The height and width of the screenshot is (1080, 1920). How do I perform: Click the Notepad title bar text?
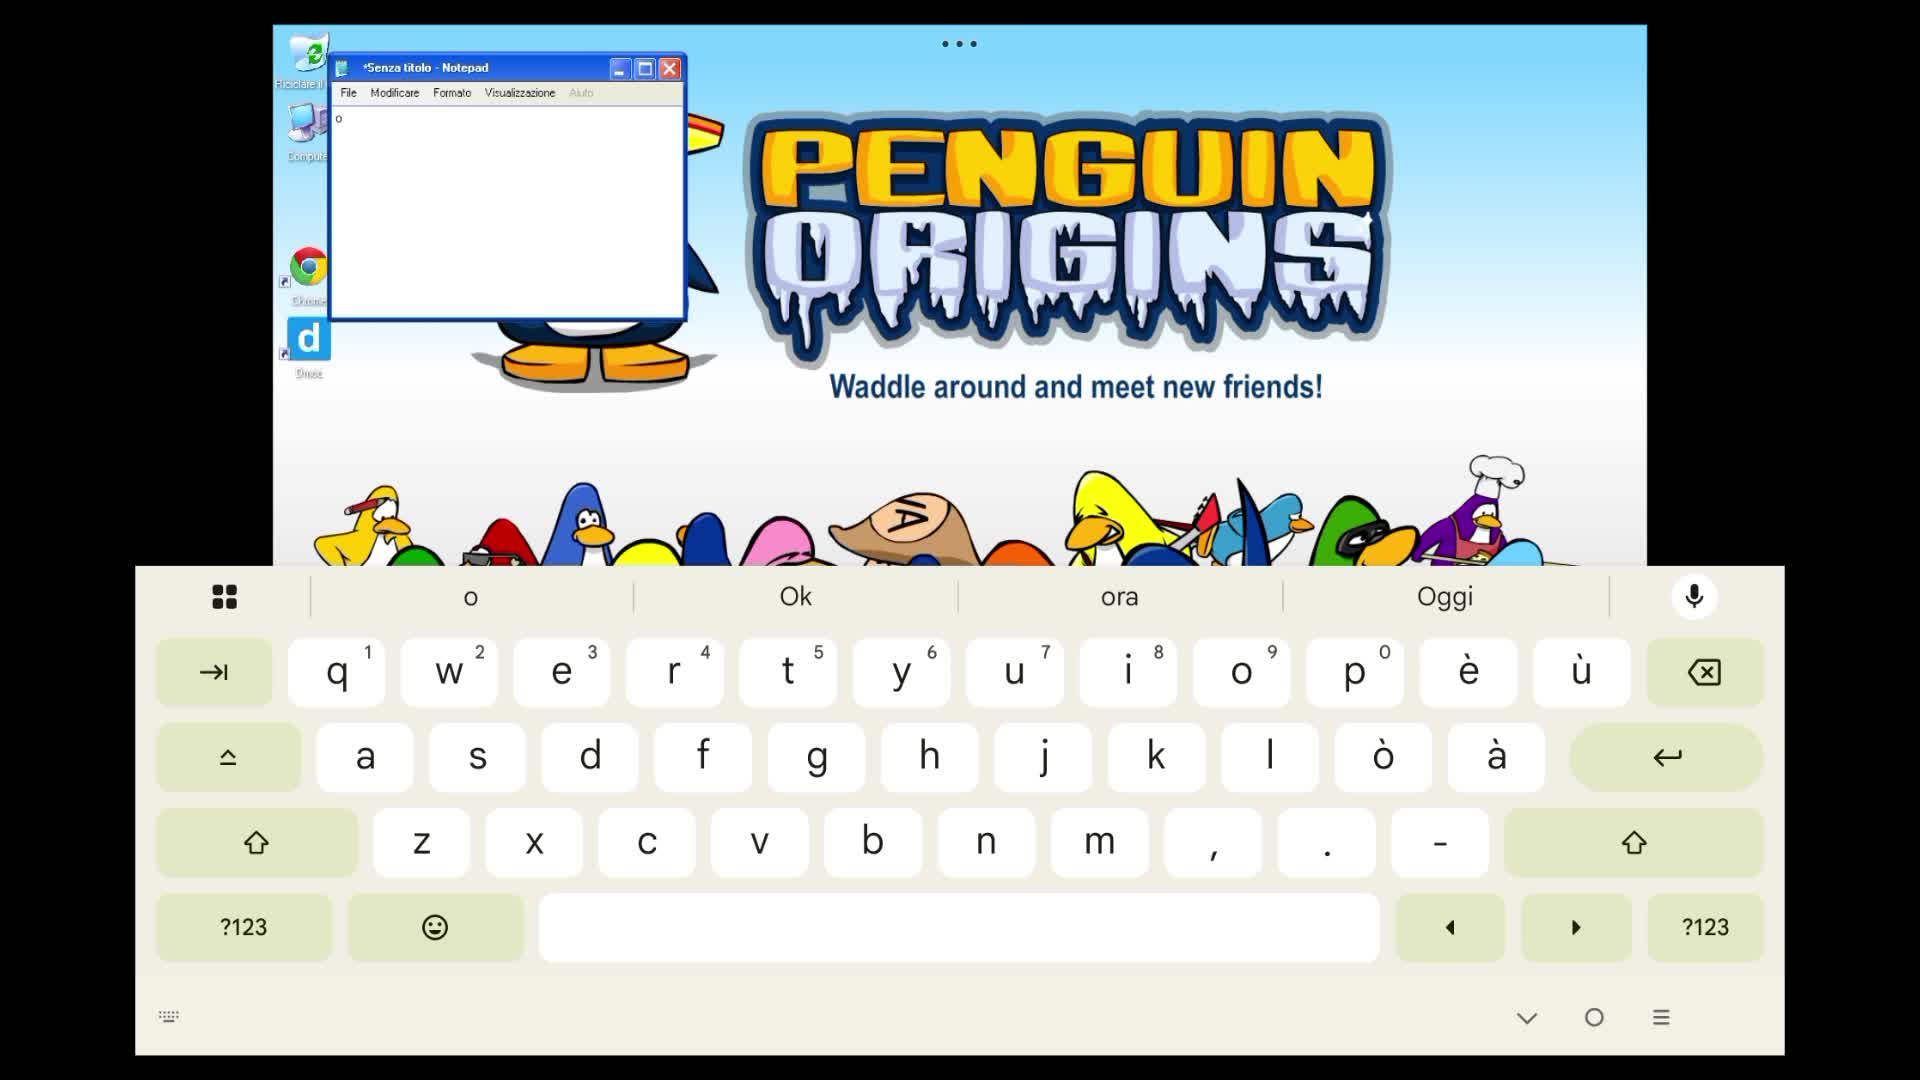[426, 68]
